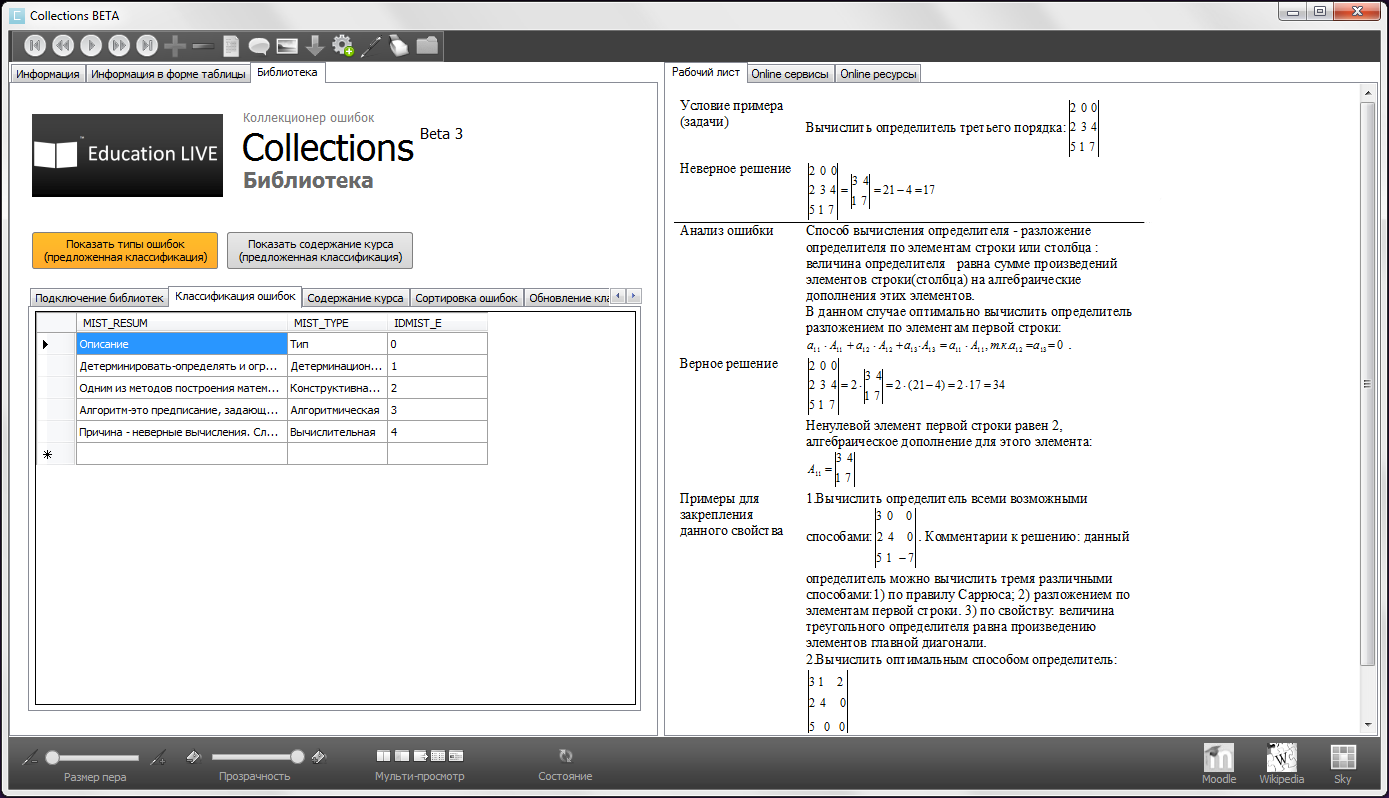Choose second multi-view layout icon
This screenshot has width=1389, height=798.
click(x=402, y=756)
